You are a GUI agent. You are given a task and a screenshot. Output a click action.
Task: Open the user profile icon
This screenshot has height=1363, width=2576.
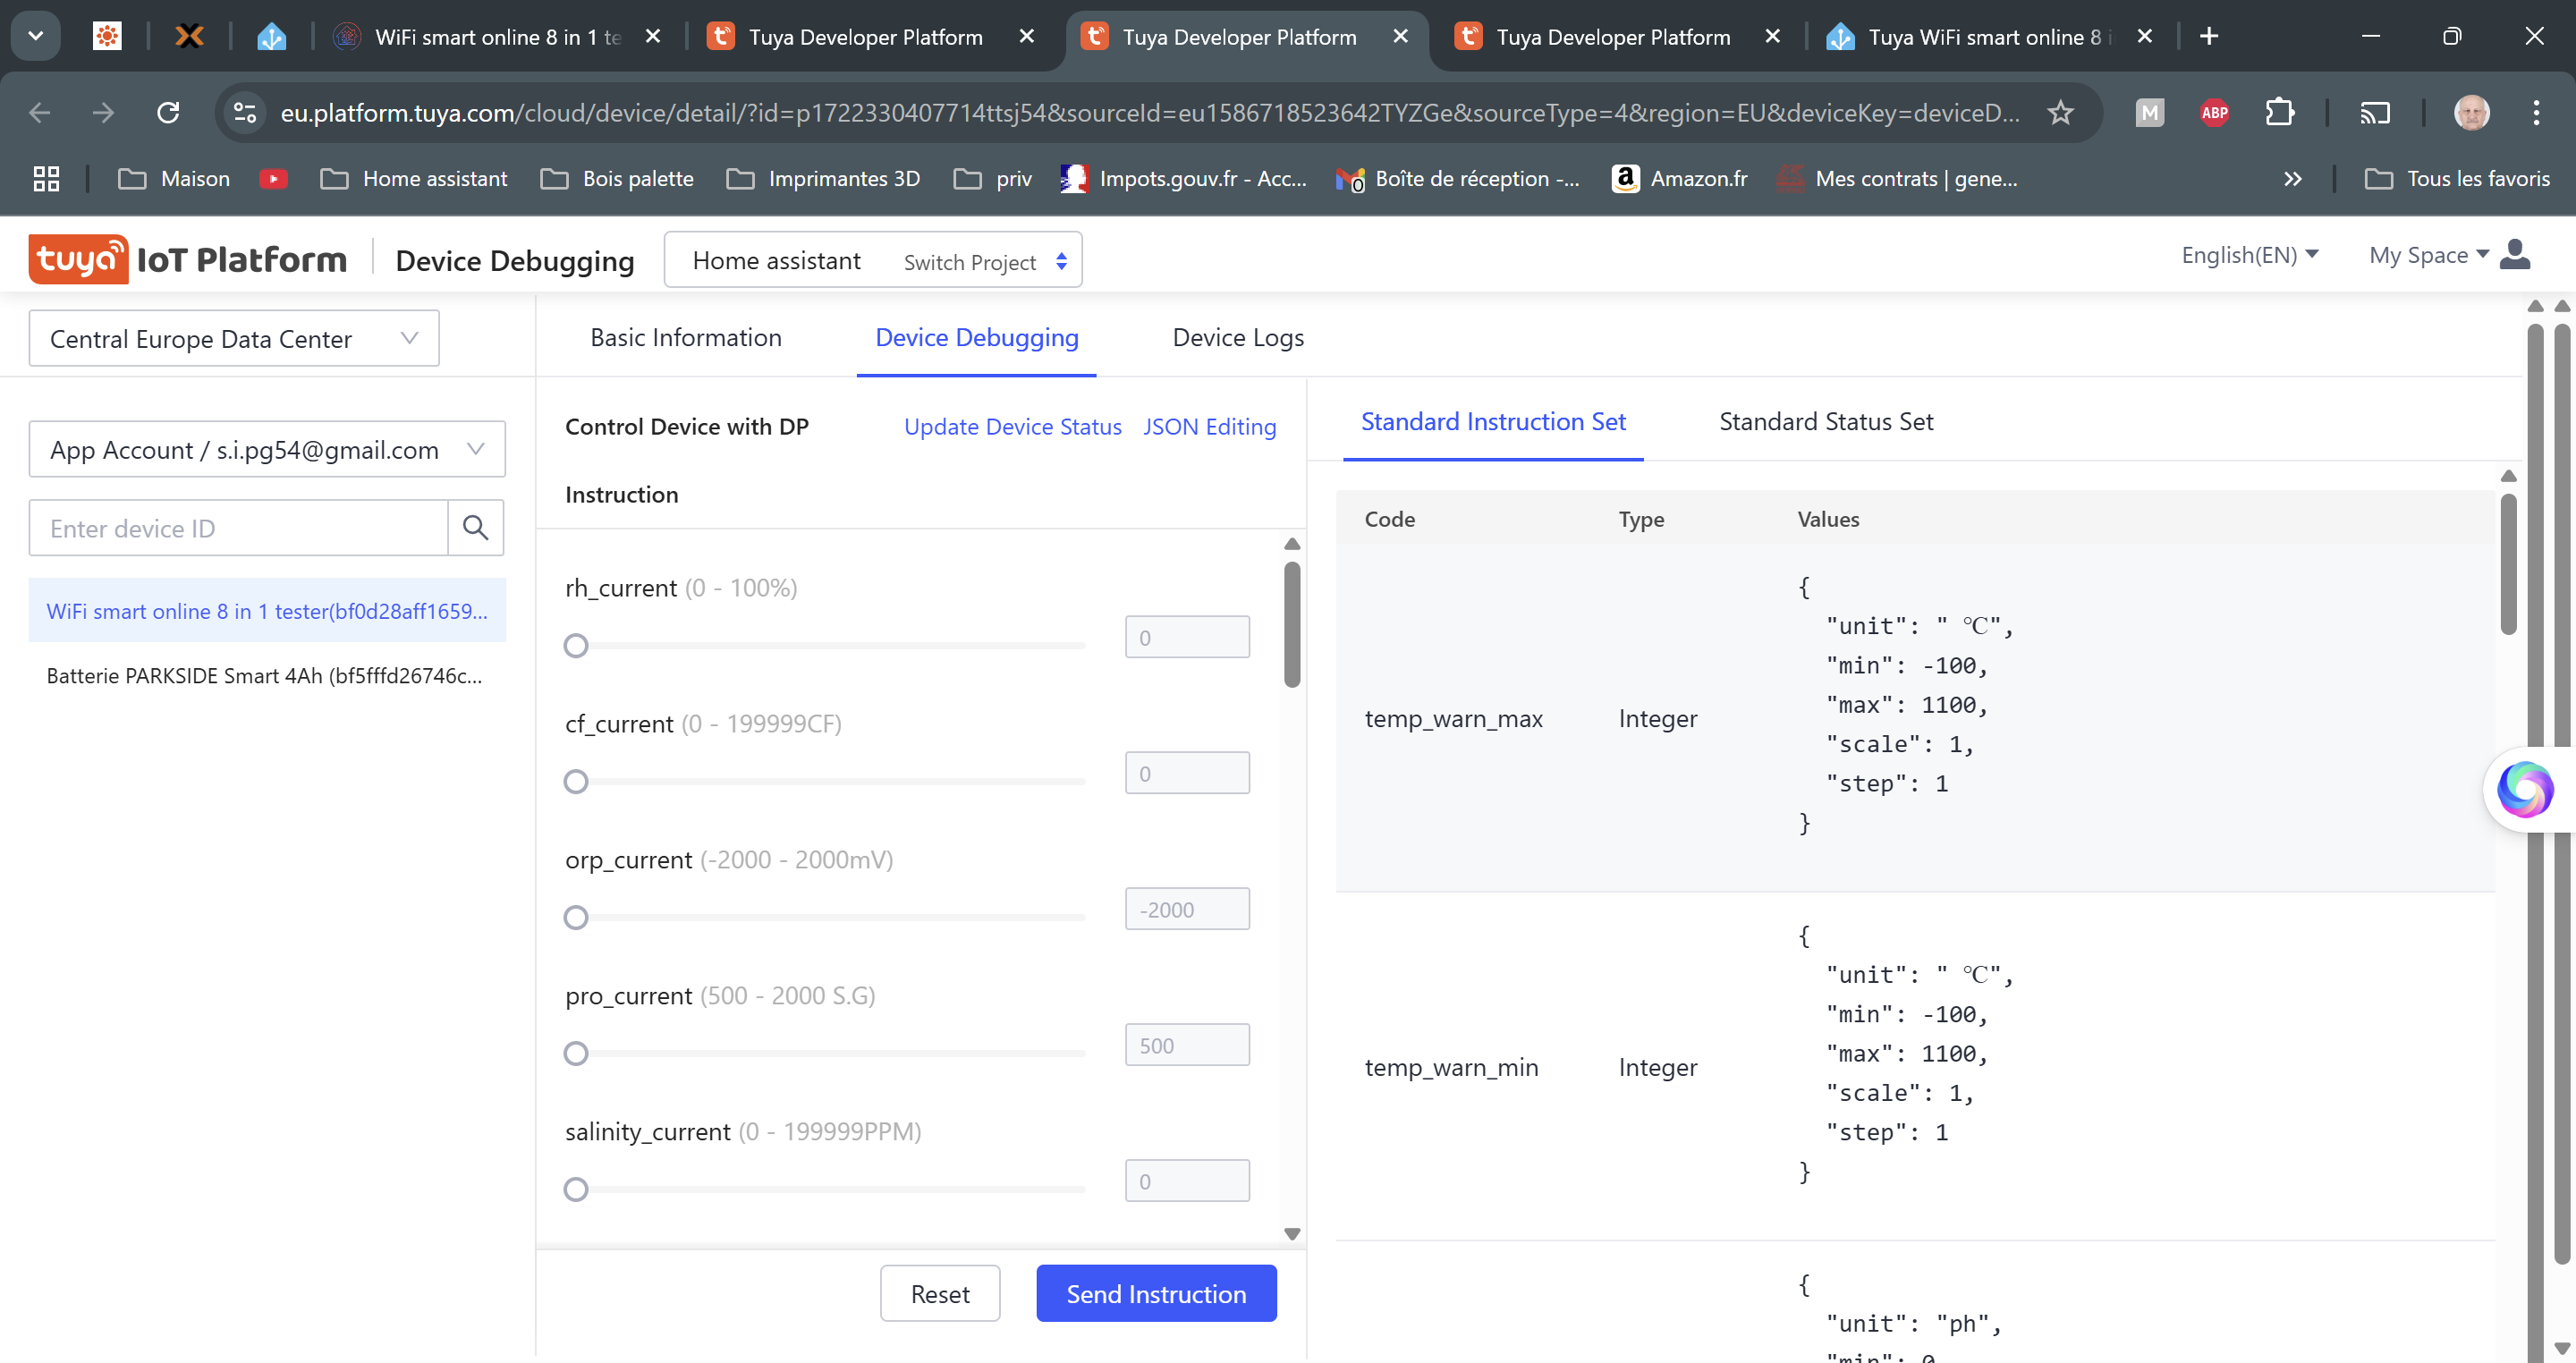[x=2514, y=256]
